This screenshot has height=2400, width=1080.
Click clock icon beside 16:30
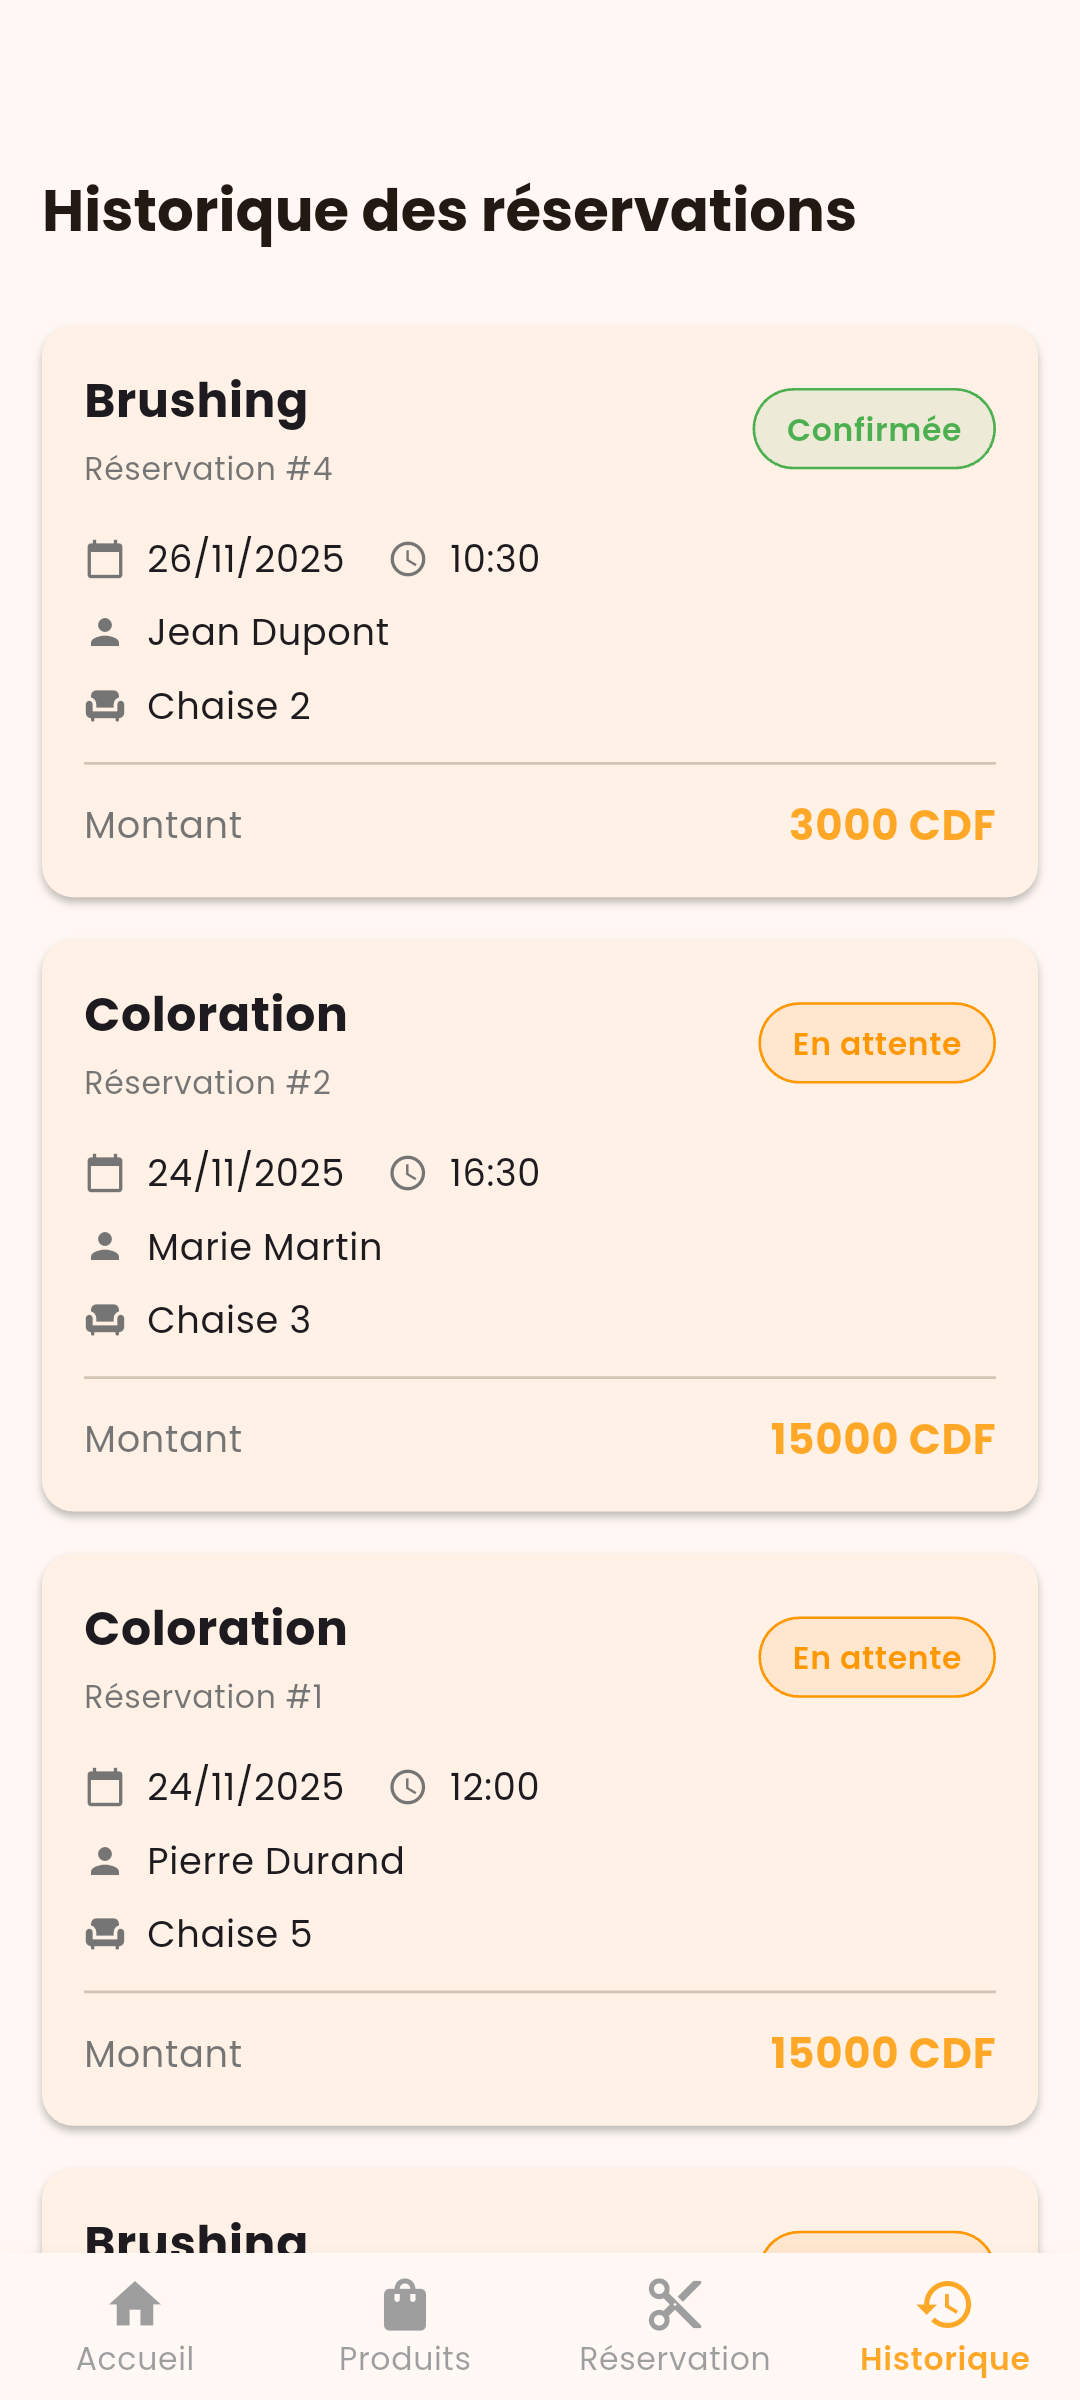[408, 1173]
